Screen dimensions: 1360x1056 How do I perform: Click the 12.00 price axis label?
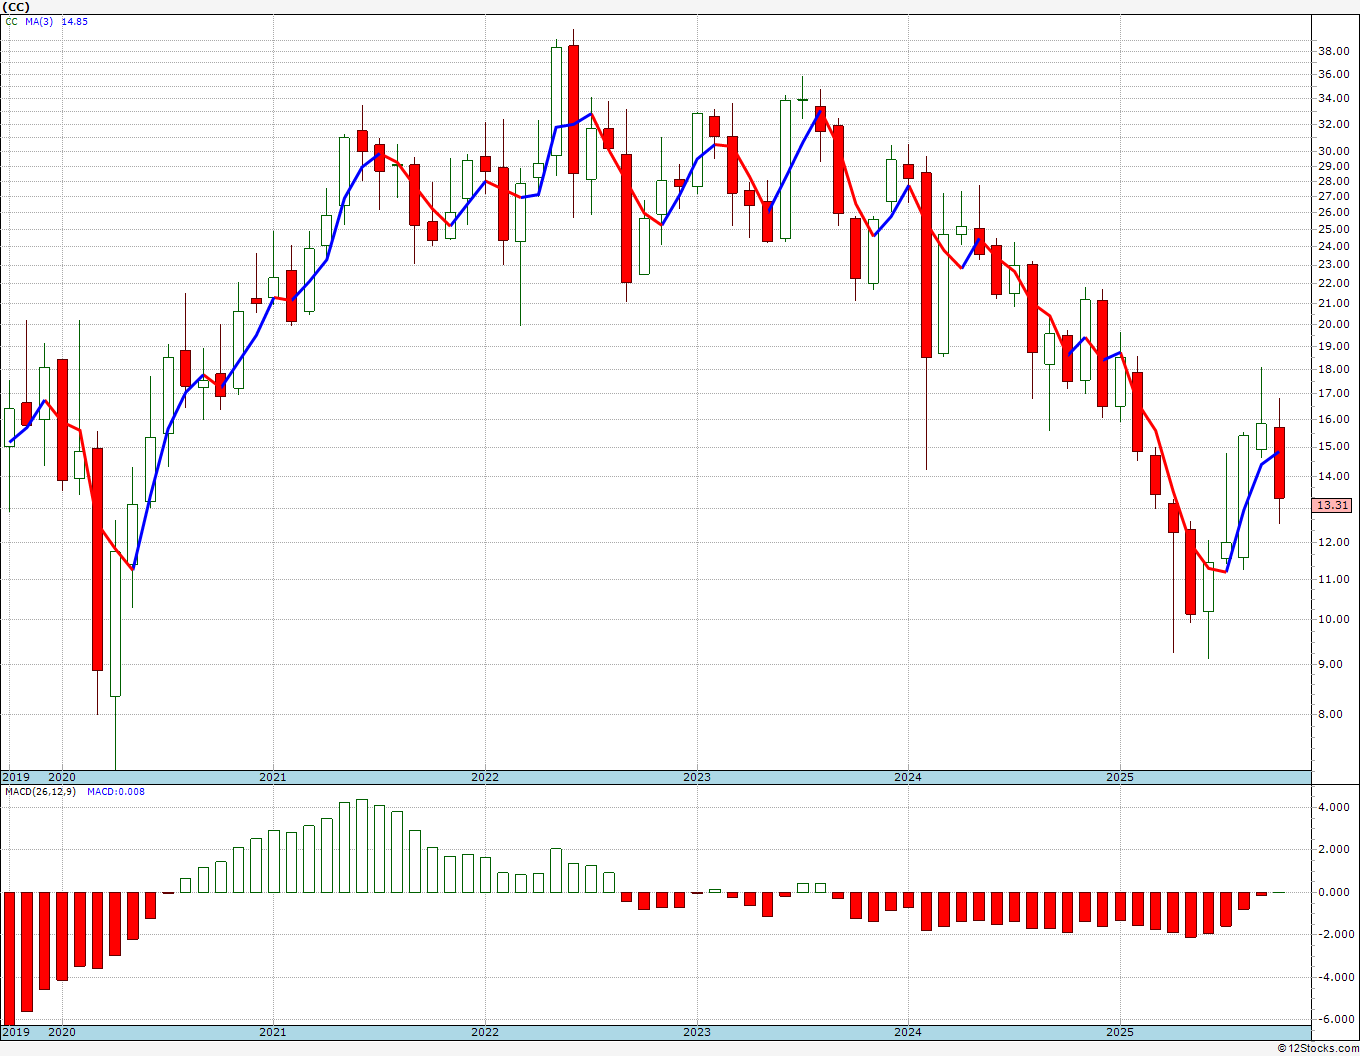[1333, 543]
